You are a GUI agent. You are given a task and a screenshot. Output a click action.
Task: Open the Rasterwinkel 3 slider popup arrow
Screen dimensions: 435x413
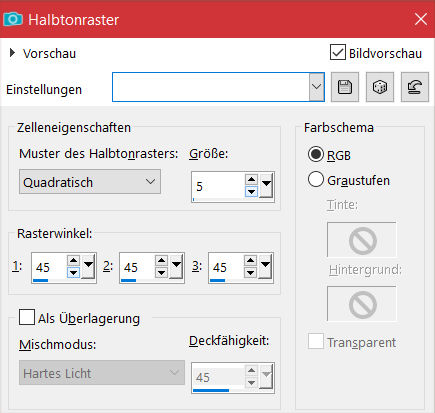[x=265, y=266]
